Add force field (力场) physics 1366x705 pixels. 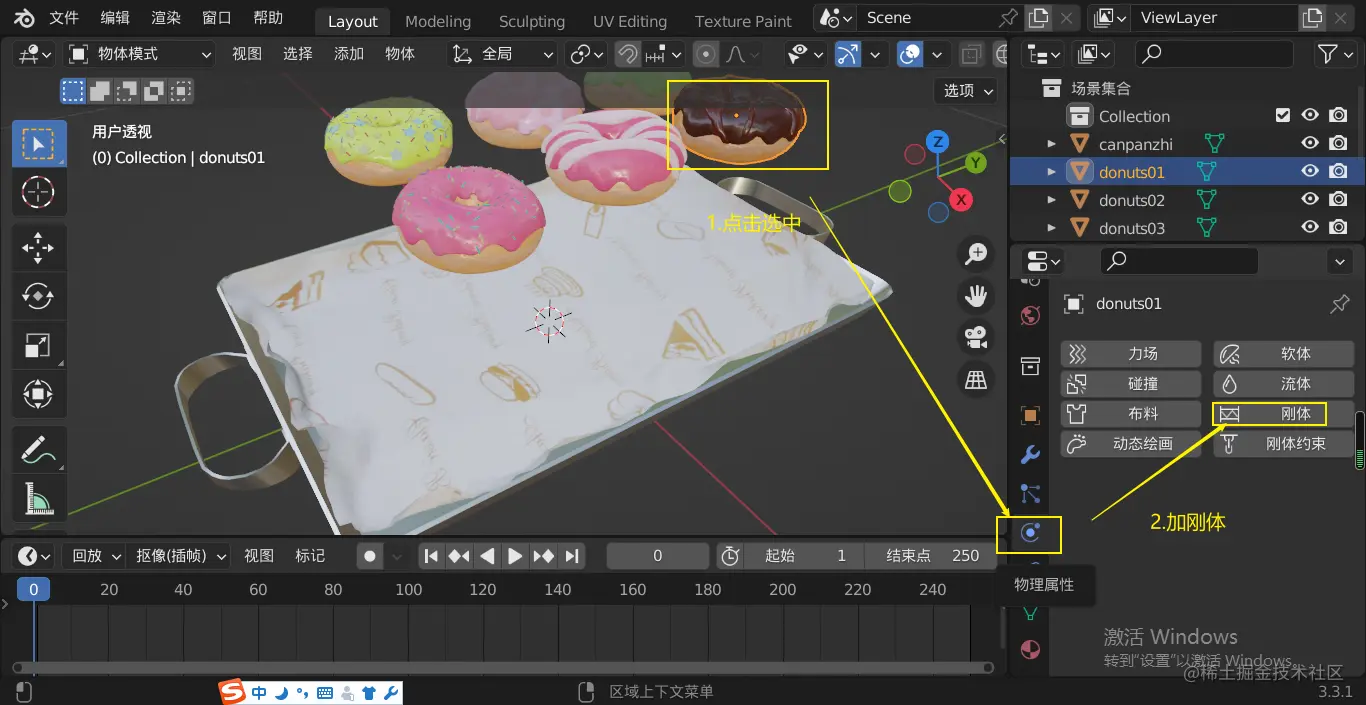pyautogui.click(x=1131, y=354)
